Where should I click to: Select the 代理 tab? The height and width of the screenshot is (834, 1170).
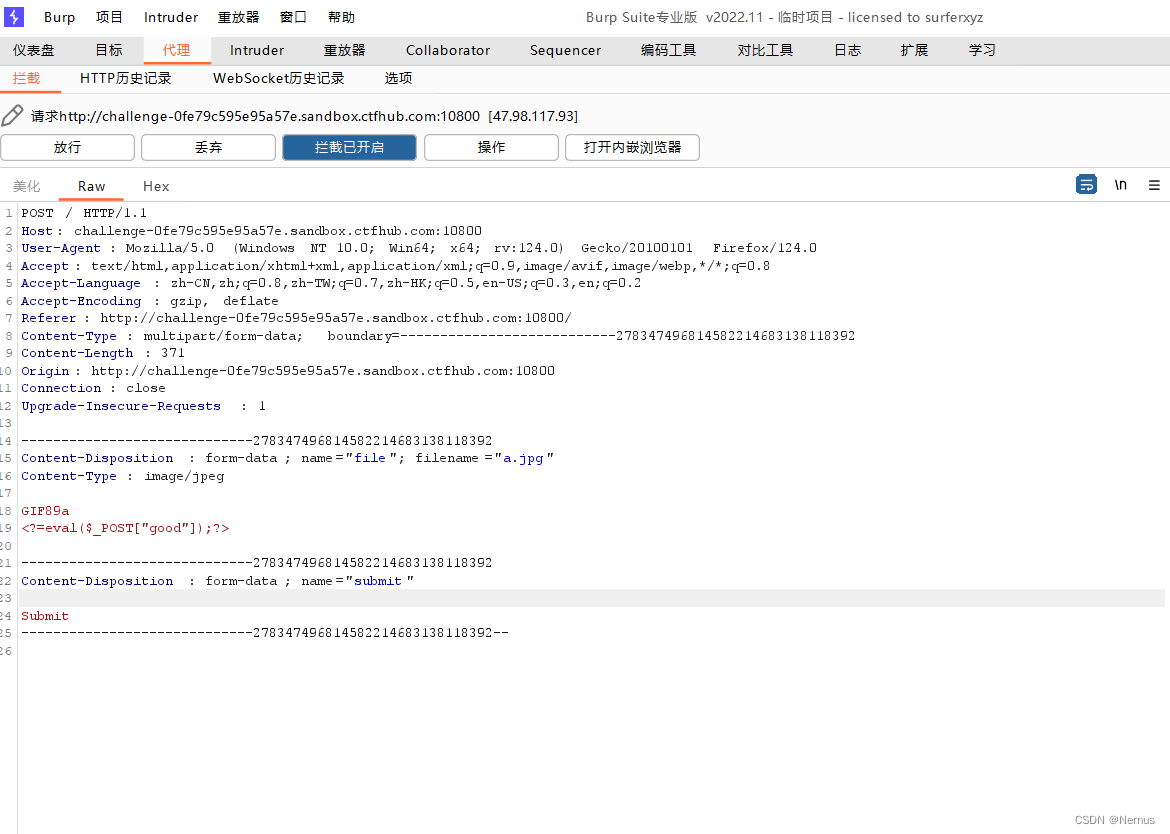(176, 50)
